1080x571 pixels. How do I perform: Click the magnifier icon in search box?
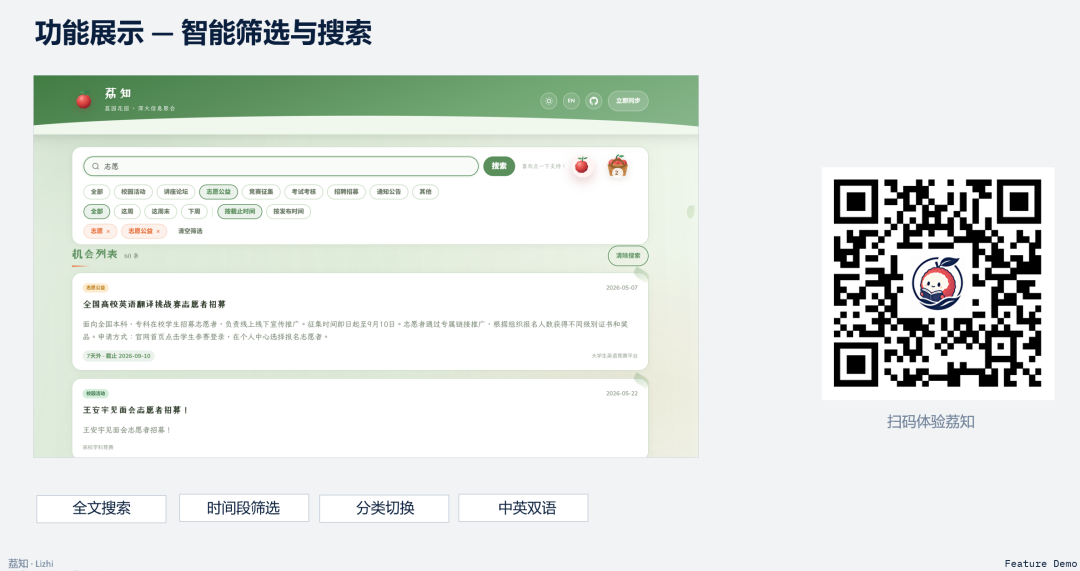(x=96, y=166)
